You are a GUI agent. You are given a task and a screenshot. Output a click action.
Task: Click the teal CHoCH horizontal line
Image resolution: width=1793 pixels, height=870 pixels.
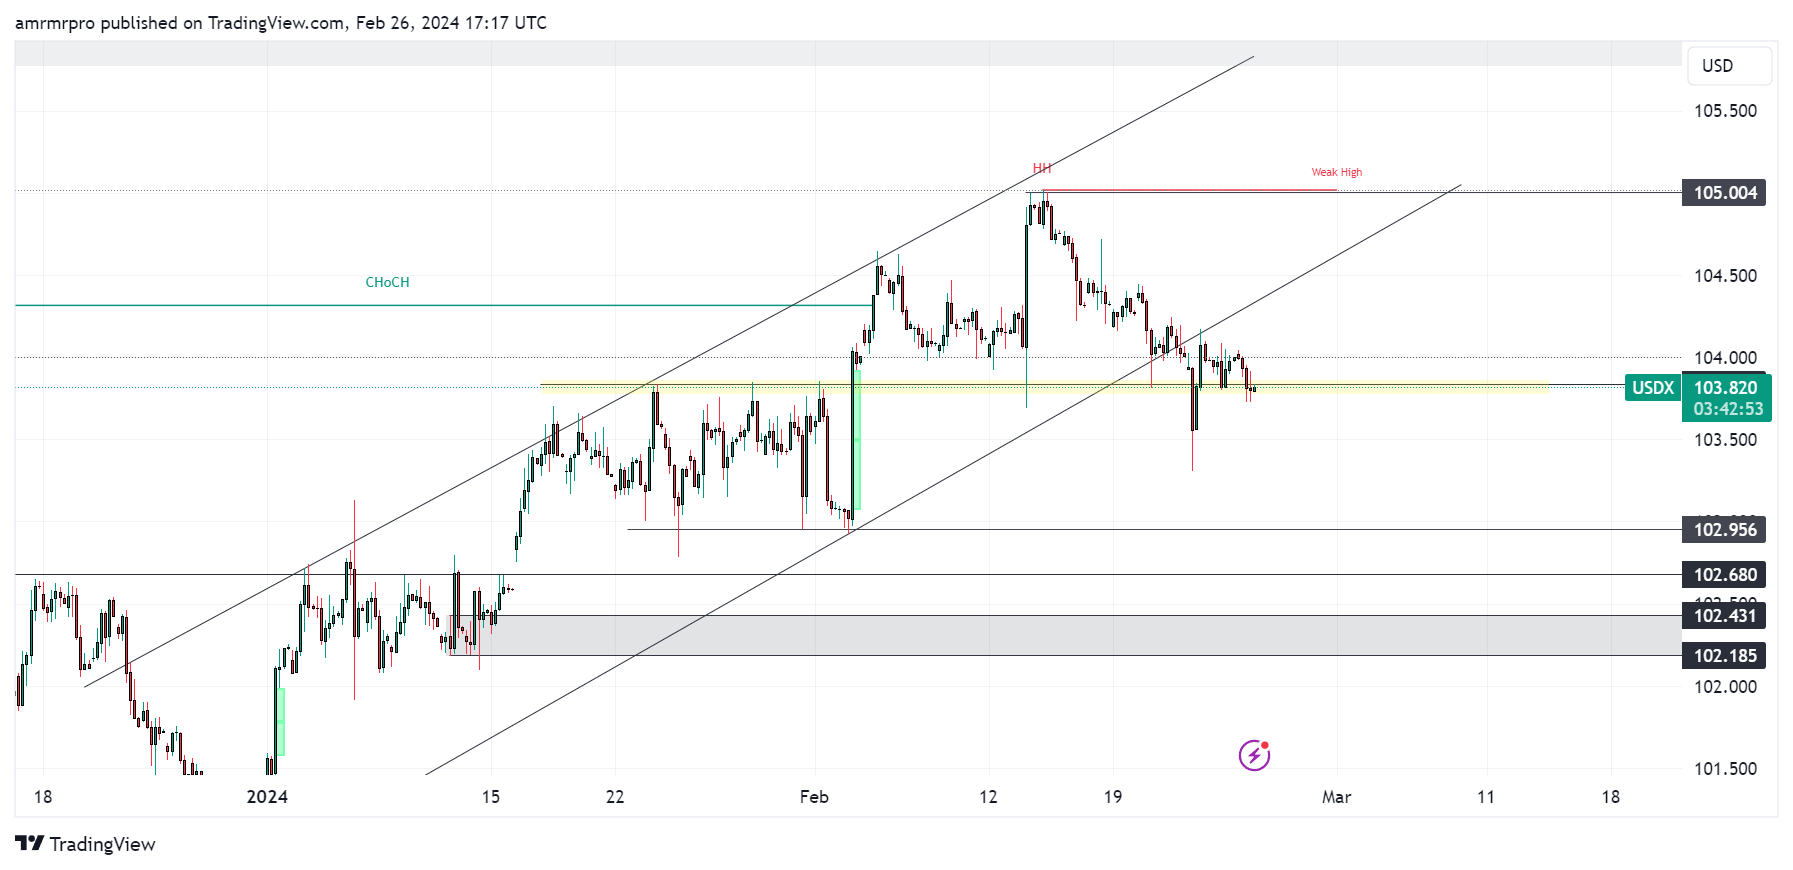(x=443, y=305)
